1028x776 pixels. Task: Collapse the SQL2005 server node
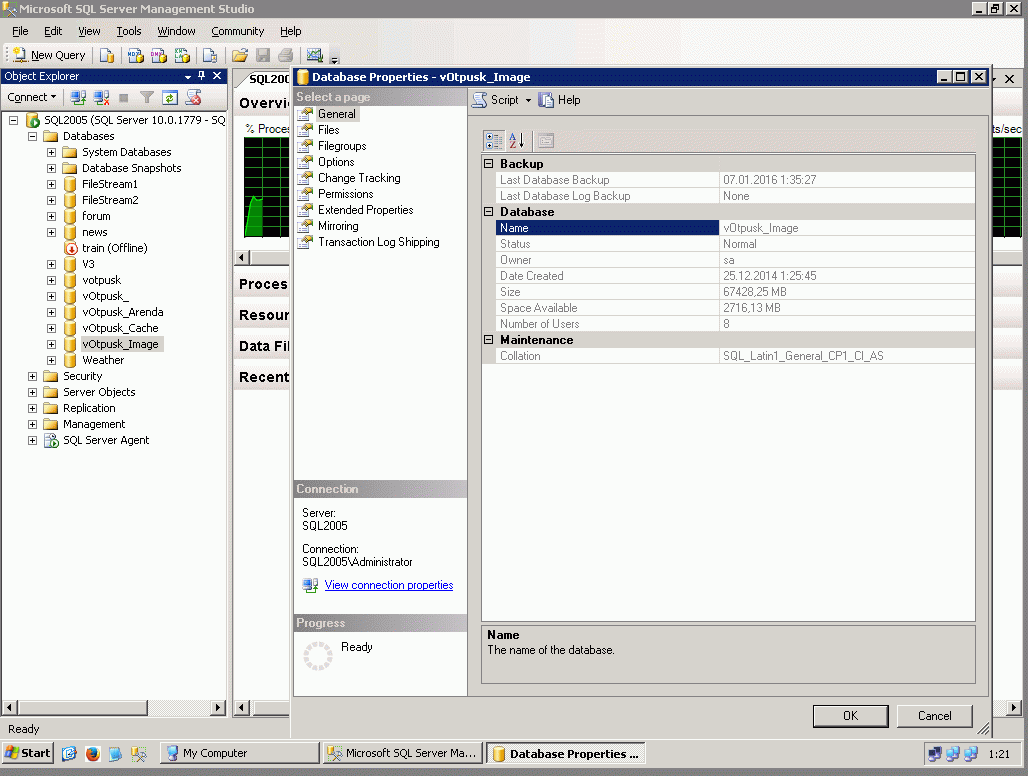(x=13, y=121)
